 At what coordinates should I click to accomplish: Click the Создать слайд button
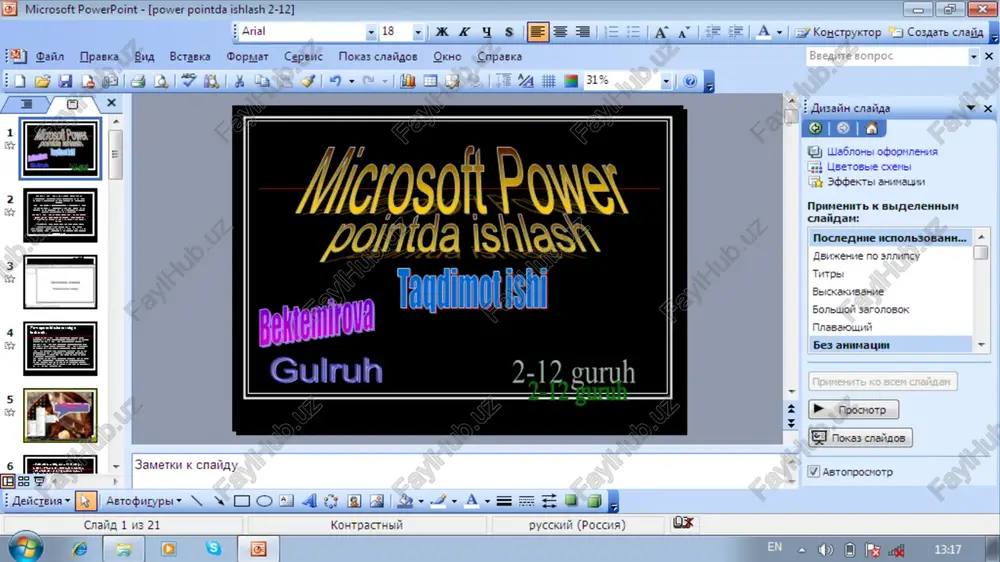tap(936, 32)
